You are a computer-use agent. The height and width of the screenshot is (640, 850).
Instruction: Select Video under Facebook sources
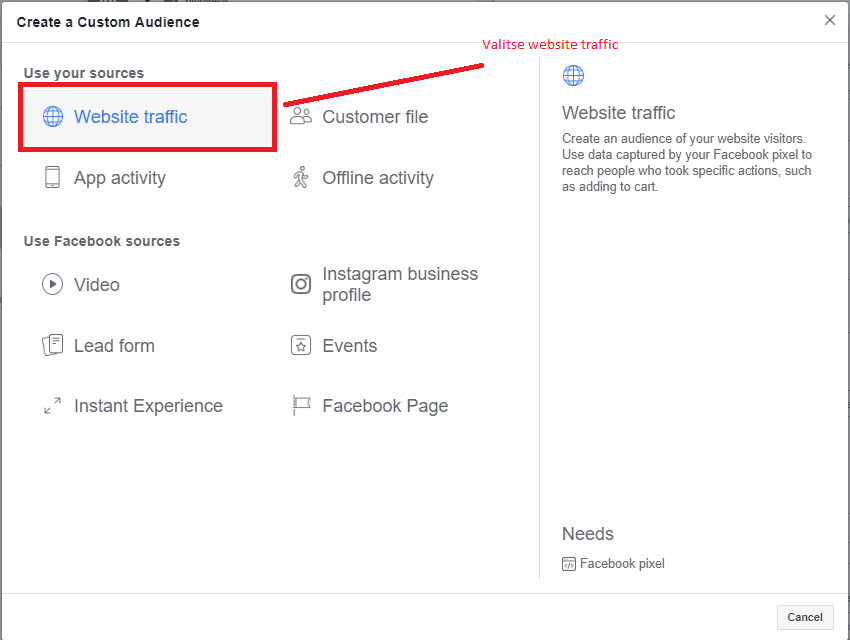click(96, 285)
